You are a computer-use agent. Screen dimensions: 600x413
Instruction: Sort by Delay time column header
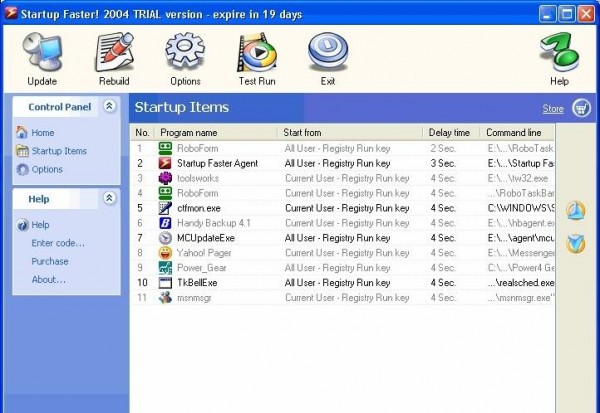pyautogui.click(x=452, y=132)
